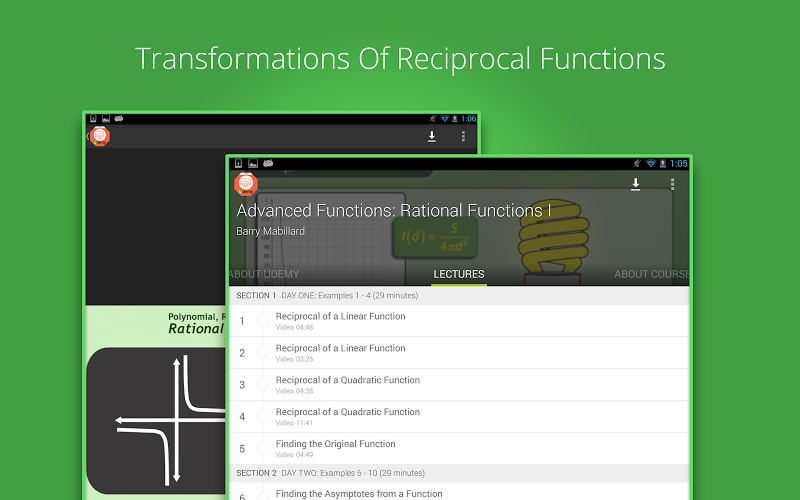Mark lecture 5 circle as completed
This screenshot has height=500, width=800.
(x=263, y=448)
